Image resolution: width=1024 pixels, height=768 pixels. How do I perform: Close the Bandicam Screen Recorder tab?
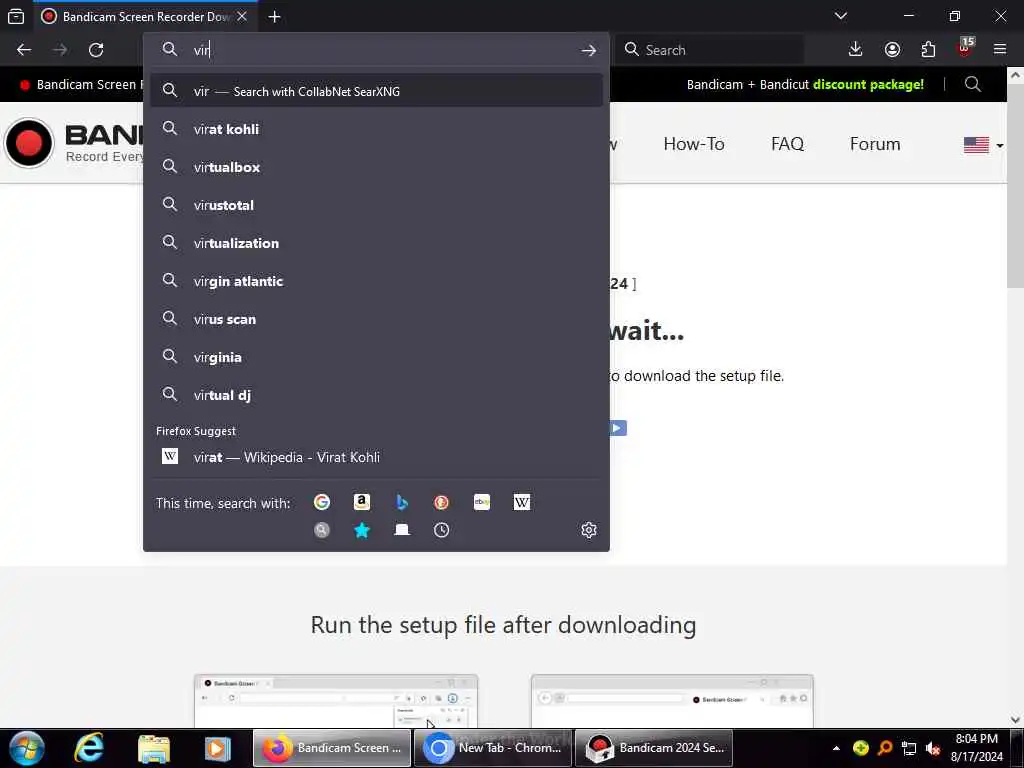242,16
